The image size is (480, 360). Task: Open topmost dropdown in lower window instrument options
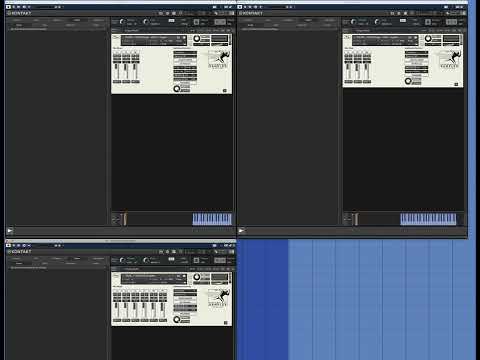[185, 291]
